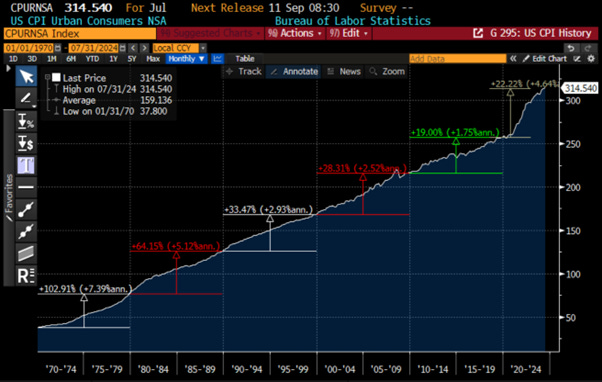Expand pencil tool options small arrow
Viewport: 602px width, 382px height.
pyautogui.click(x=34, y=106)
